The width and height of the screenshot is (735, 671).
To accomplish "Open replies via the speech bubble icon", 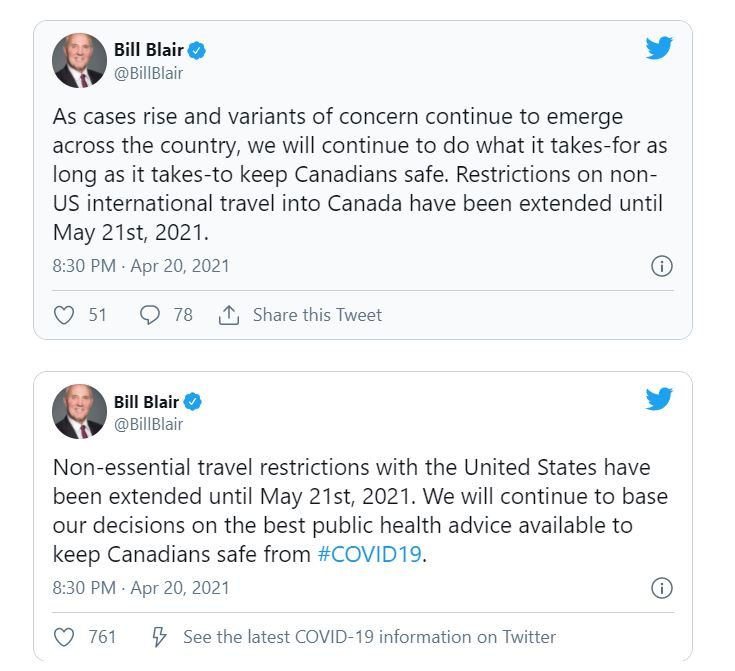I will [x=150, y=315].
